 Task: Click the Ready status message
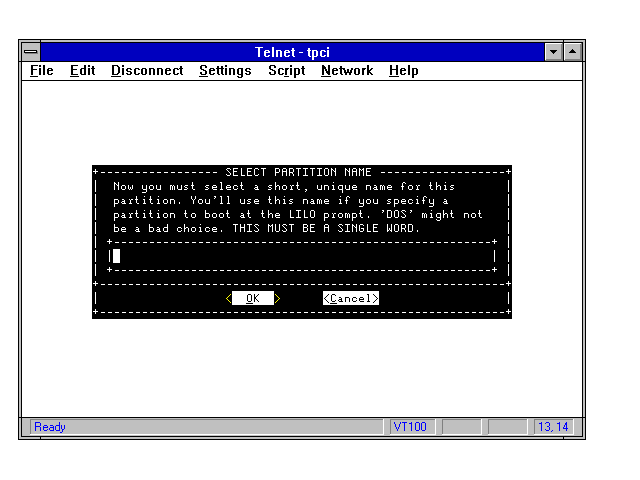tap(50, 427)
